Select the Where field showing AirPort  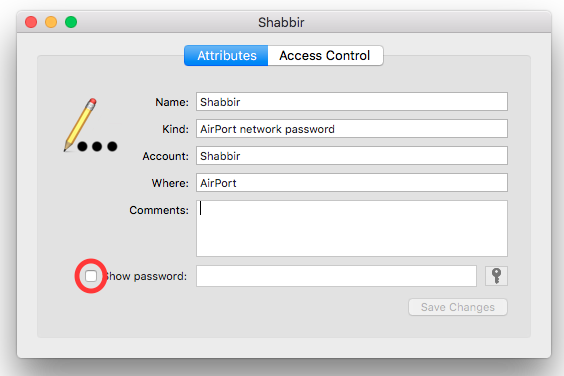click(352, 183)
